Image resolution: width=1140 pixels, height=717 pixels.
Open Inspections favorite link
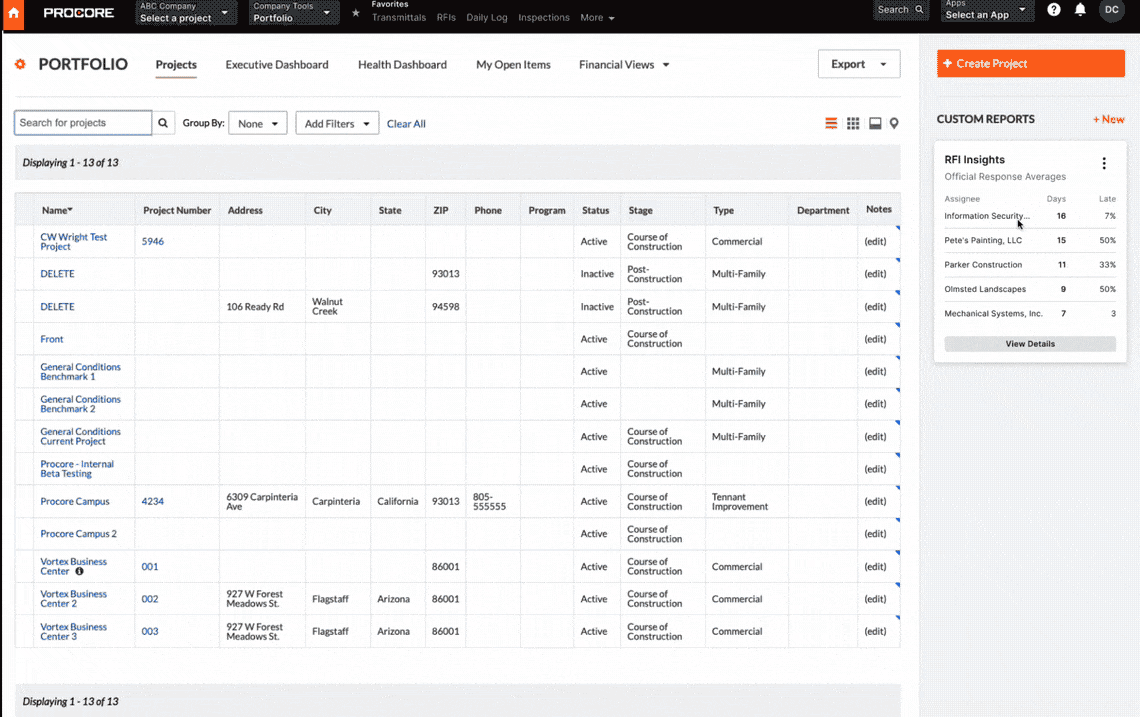[544, 17]
